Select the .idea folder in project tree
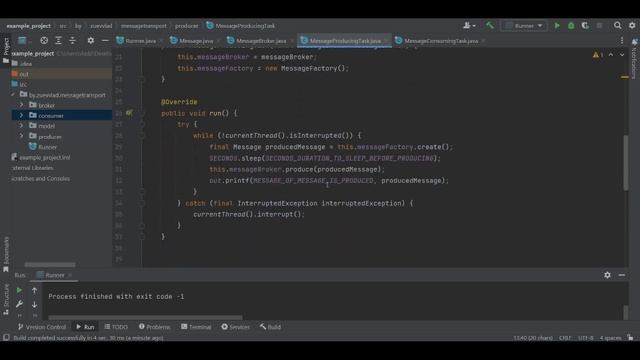The height and width of the screenshot is (360, 640). click(61, 63)
